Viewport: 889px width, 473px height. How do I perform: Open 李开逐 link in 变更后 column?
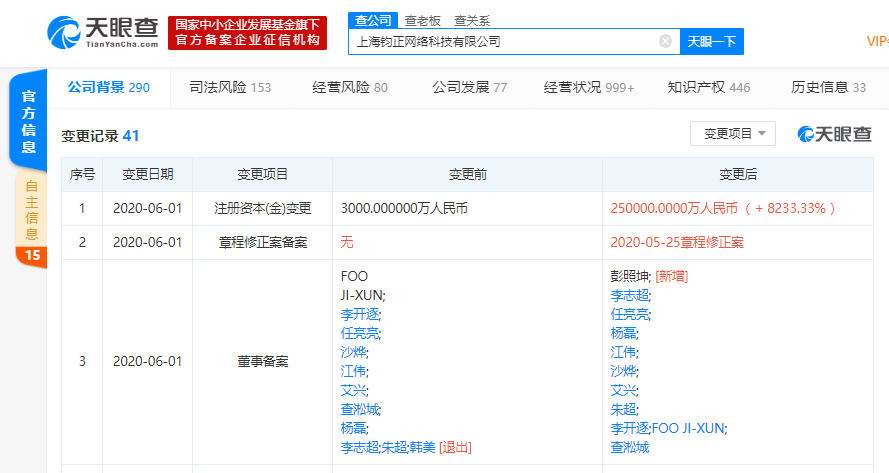pos(630,428)
